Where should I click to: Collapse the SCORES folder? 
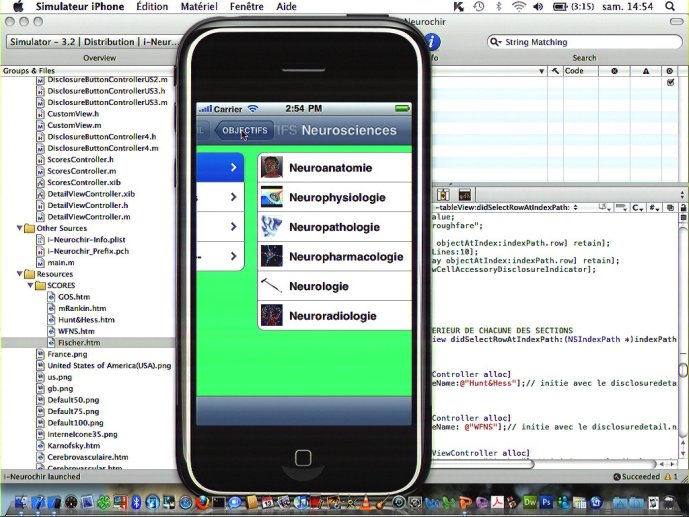click(x=30, y=285)
